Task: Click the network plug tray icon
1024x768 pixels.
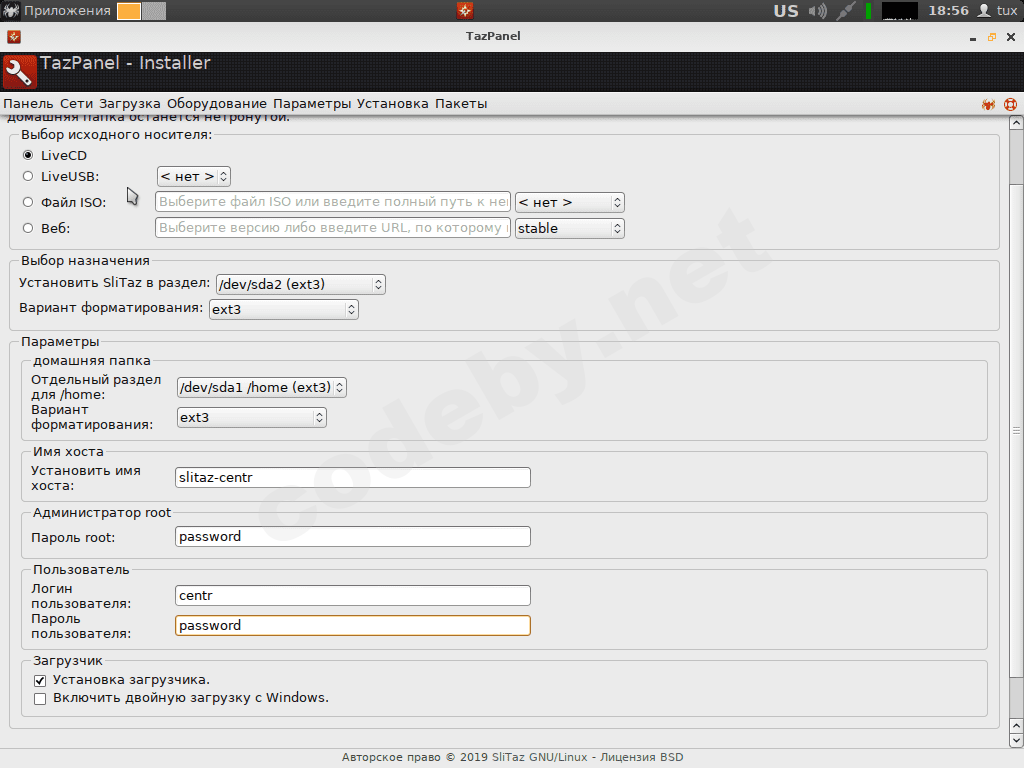Action: point(846,10)
